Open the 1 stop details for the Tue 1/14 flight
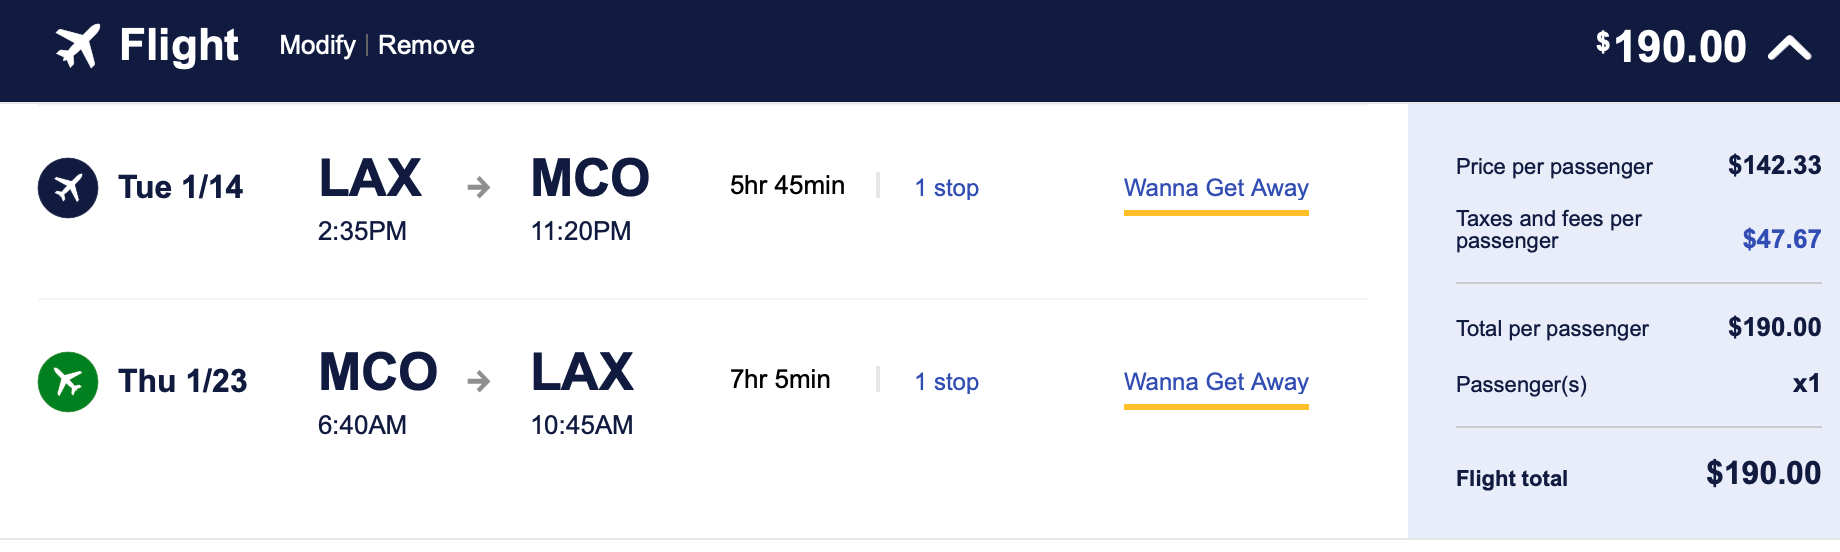1840x552 pixels. click(x=946, y=188)
